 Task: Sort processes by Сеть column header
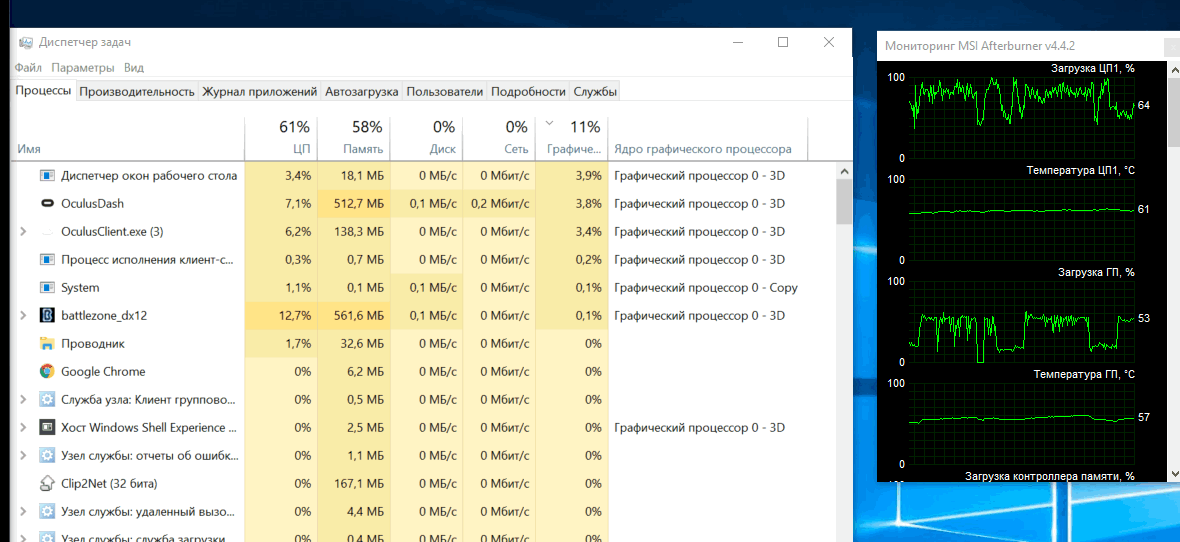point(499,139)
